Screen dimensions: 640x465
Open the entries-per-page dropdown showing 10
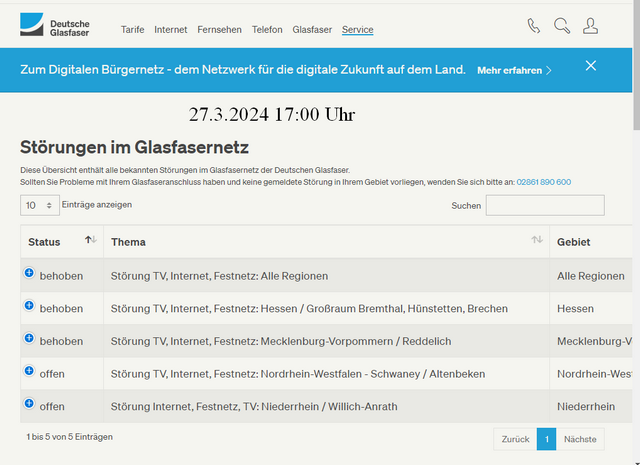pos(40,205)
